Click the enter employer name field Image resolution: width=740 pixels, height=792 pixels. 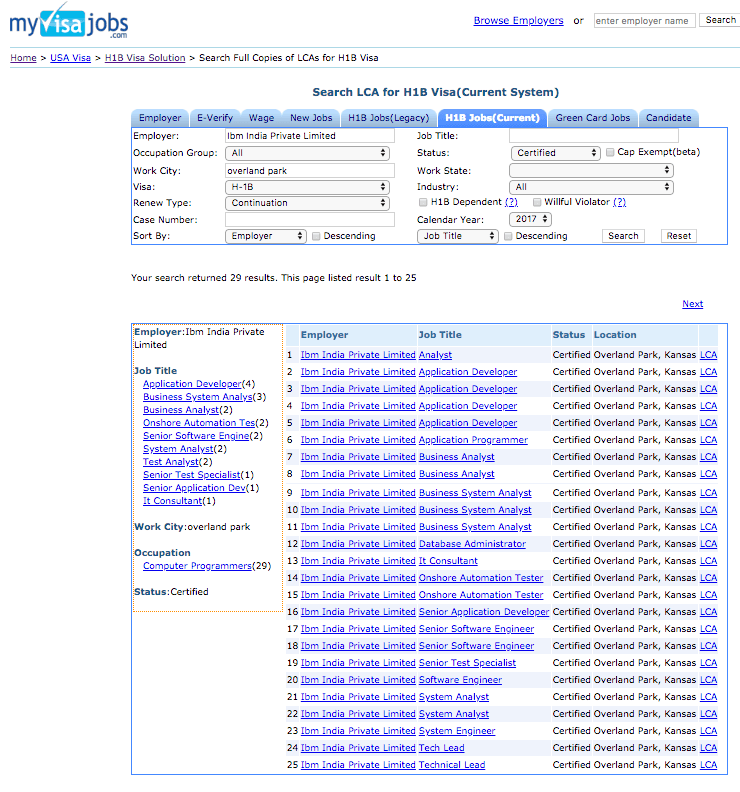pyautogui.click(x=645, y=21)
